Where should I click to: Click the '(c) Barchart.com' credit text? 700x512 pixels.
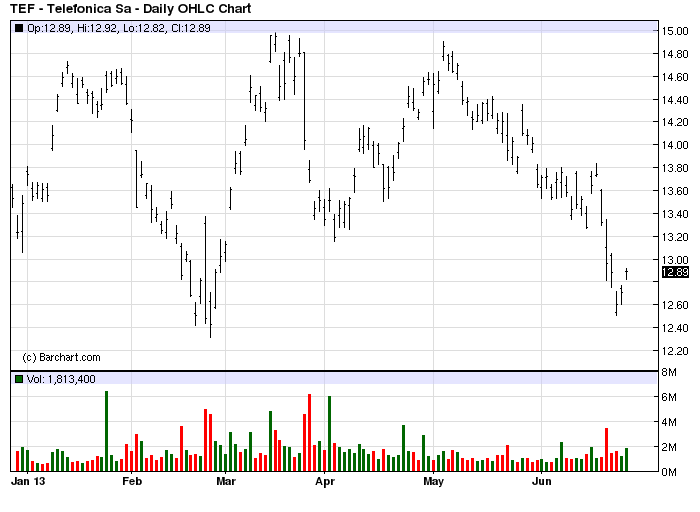61,358
